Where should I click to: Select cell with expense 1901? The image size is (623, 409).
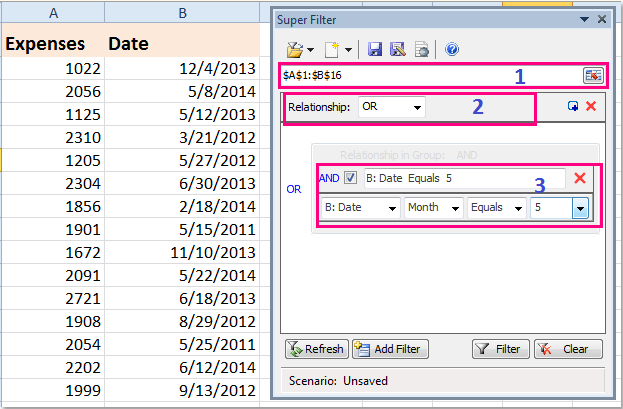[x=53, y=229]
